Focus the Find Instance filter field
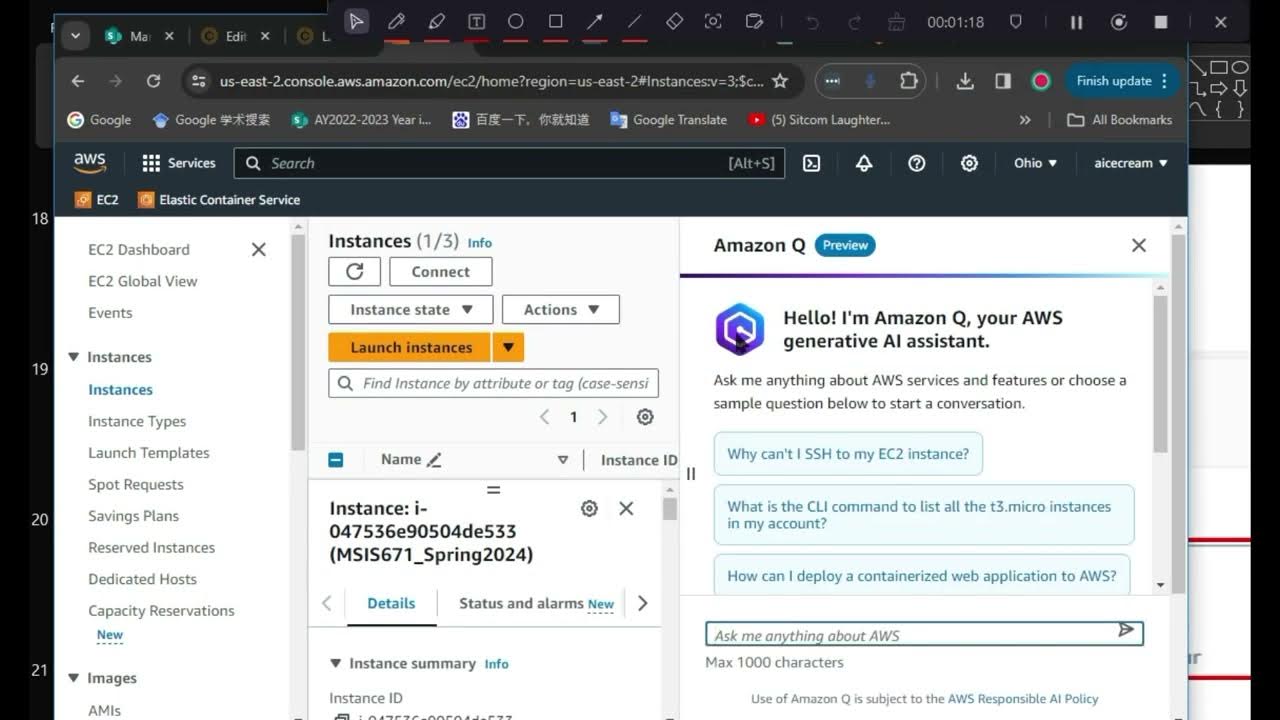The width and height of the screenshot is (1280, 720). click(x=493, y=383)
